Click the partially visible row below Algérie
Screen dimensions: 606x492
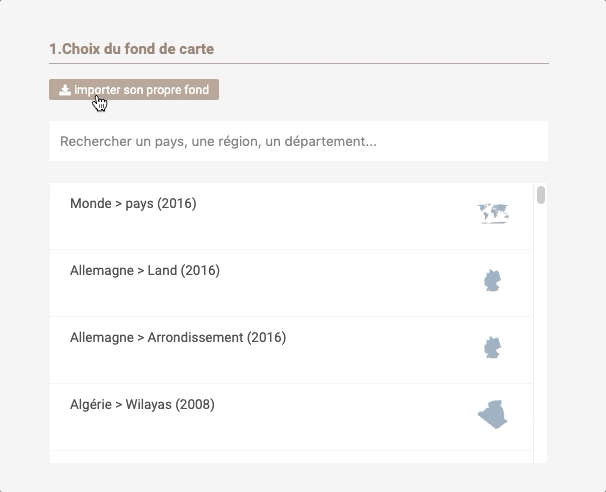(290, 457)
